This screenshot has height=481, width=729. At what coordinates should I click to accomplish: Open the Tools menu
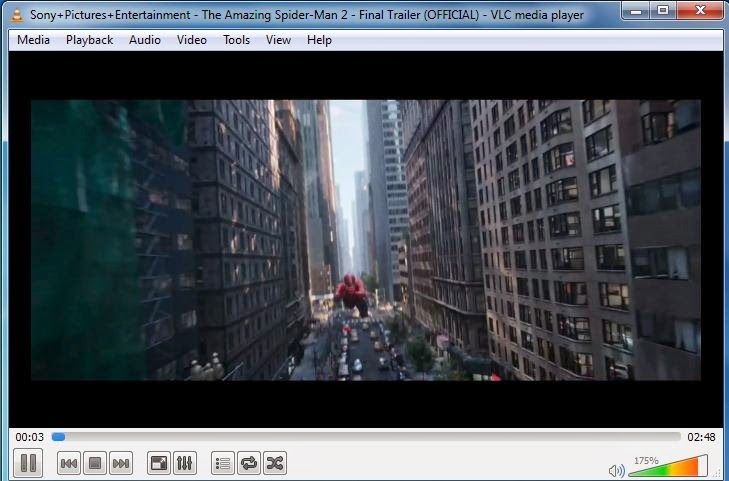click(x=236, y=40)
